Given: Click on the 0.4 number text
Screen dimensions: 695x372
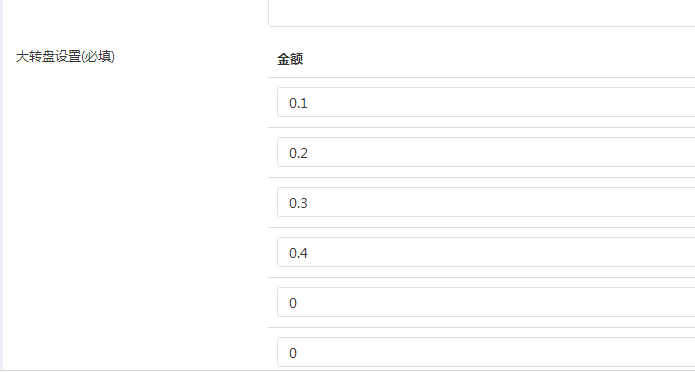Looking at the screenshot, I should click(x=298, y=254).
